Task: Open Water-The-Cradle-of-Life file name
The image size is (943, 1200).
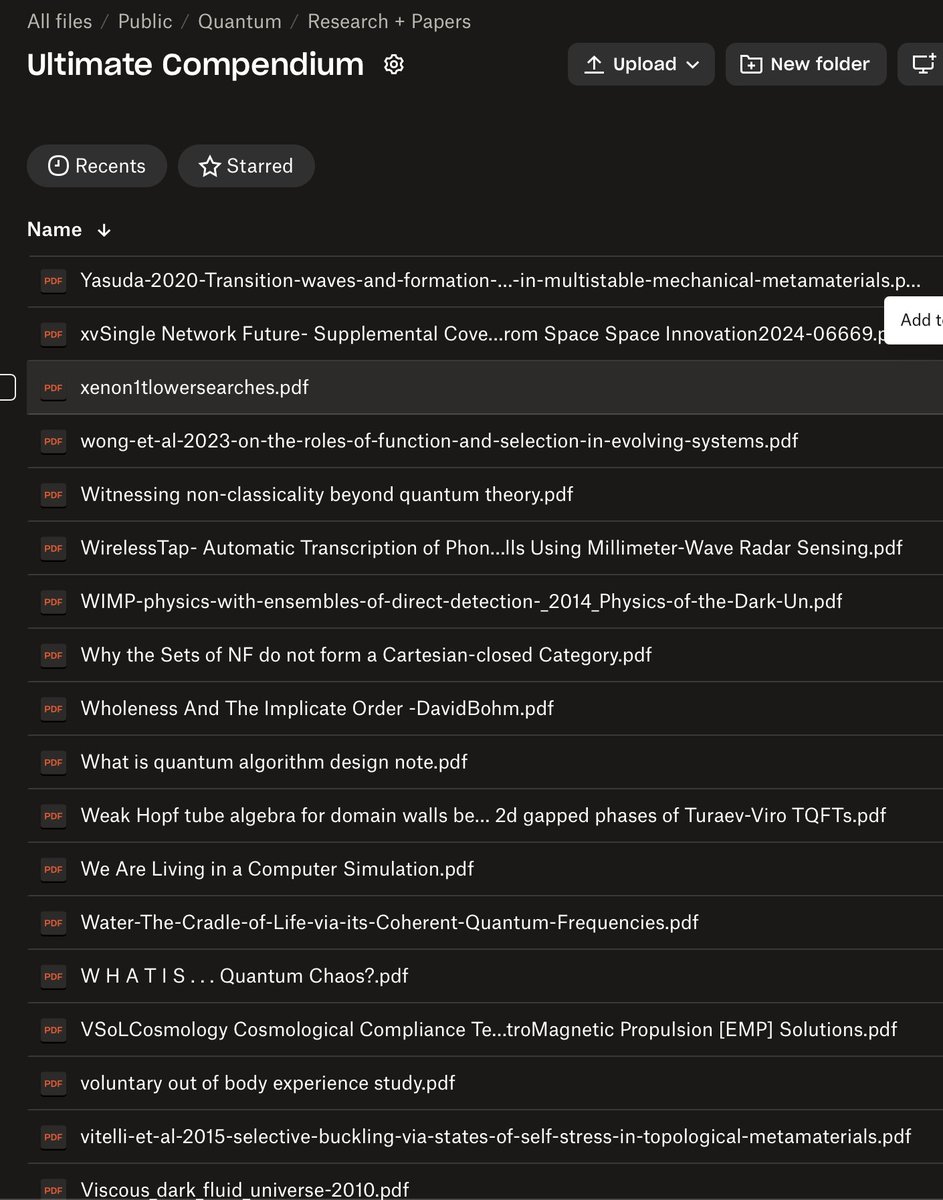Action: 389,922
